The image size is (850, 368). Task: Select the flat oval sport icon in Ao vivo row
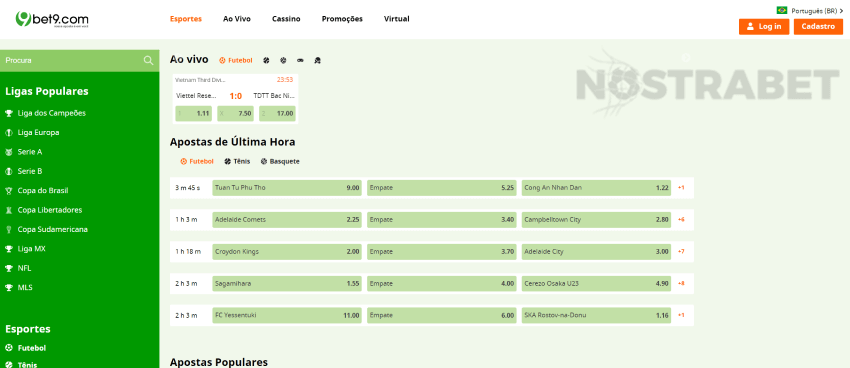pos(300,61)
